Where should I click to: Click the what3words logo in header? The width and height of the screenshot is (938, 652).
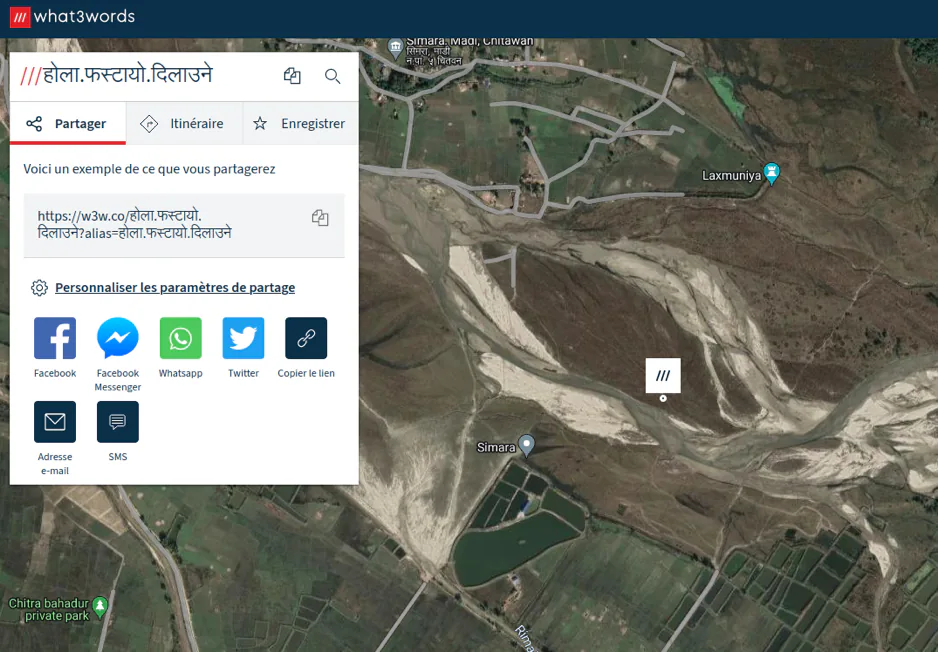72,17
